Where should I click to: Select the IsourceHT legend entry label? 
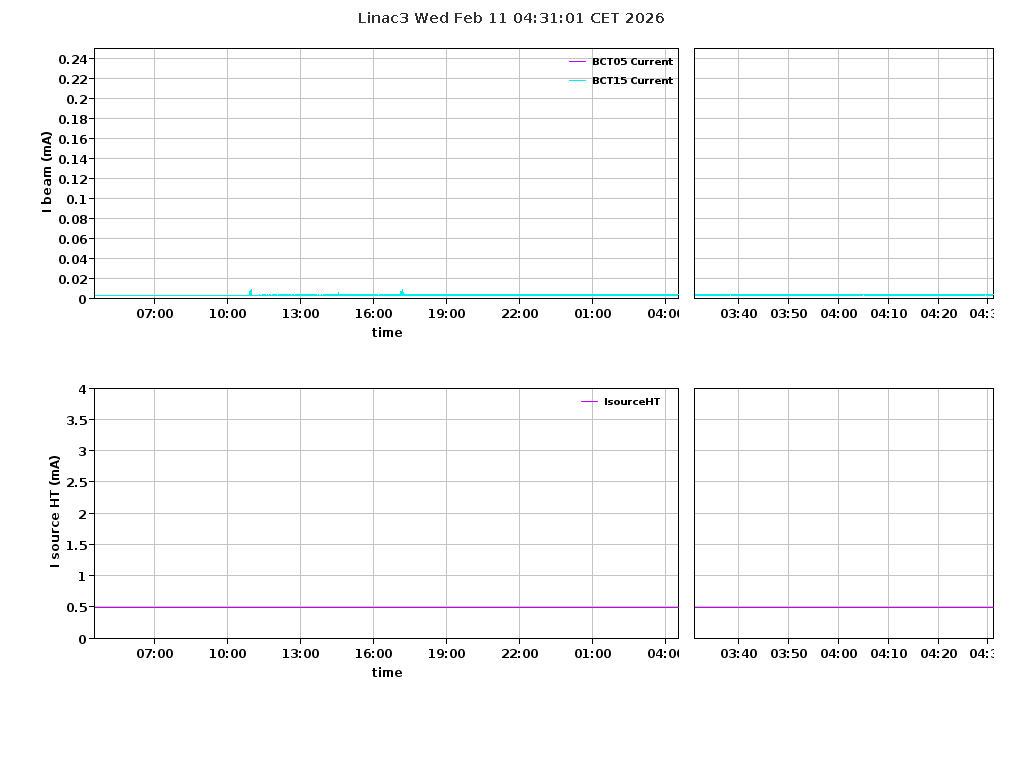click(632, 402)
